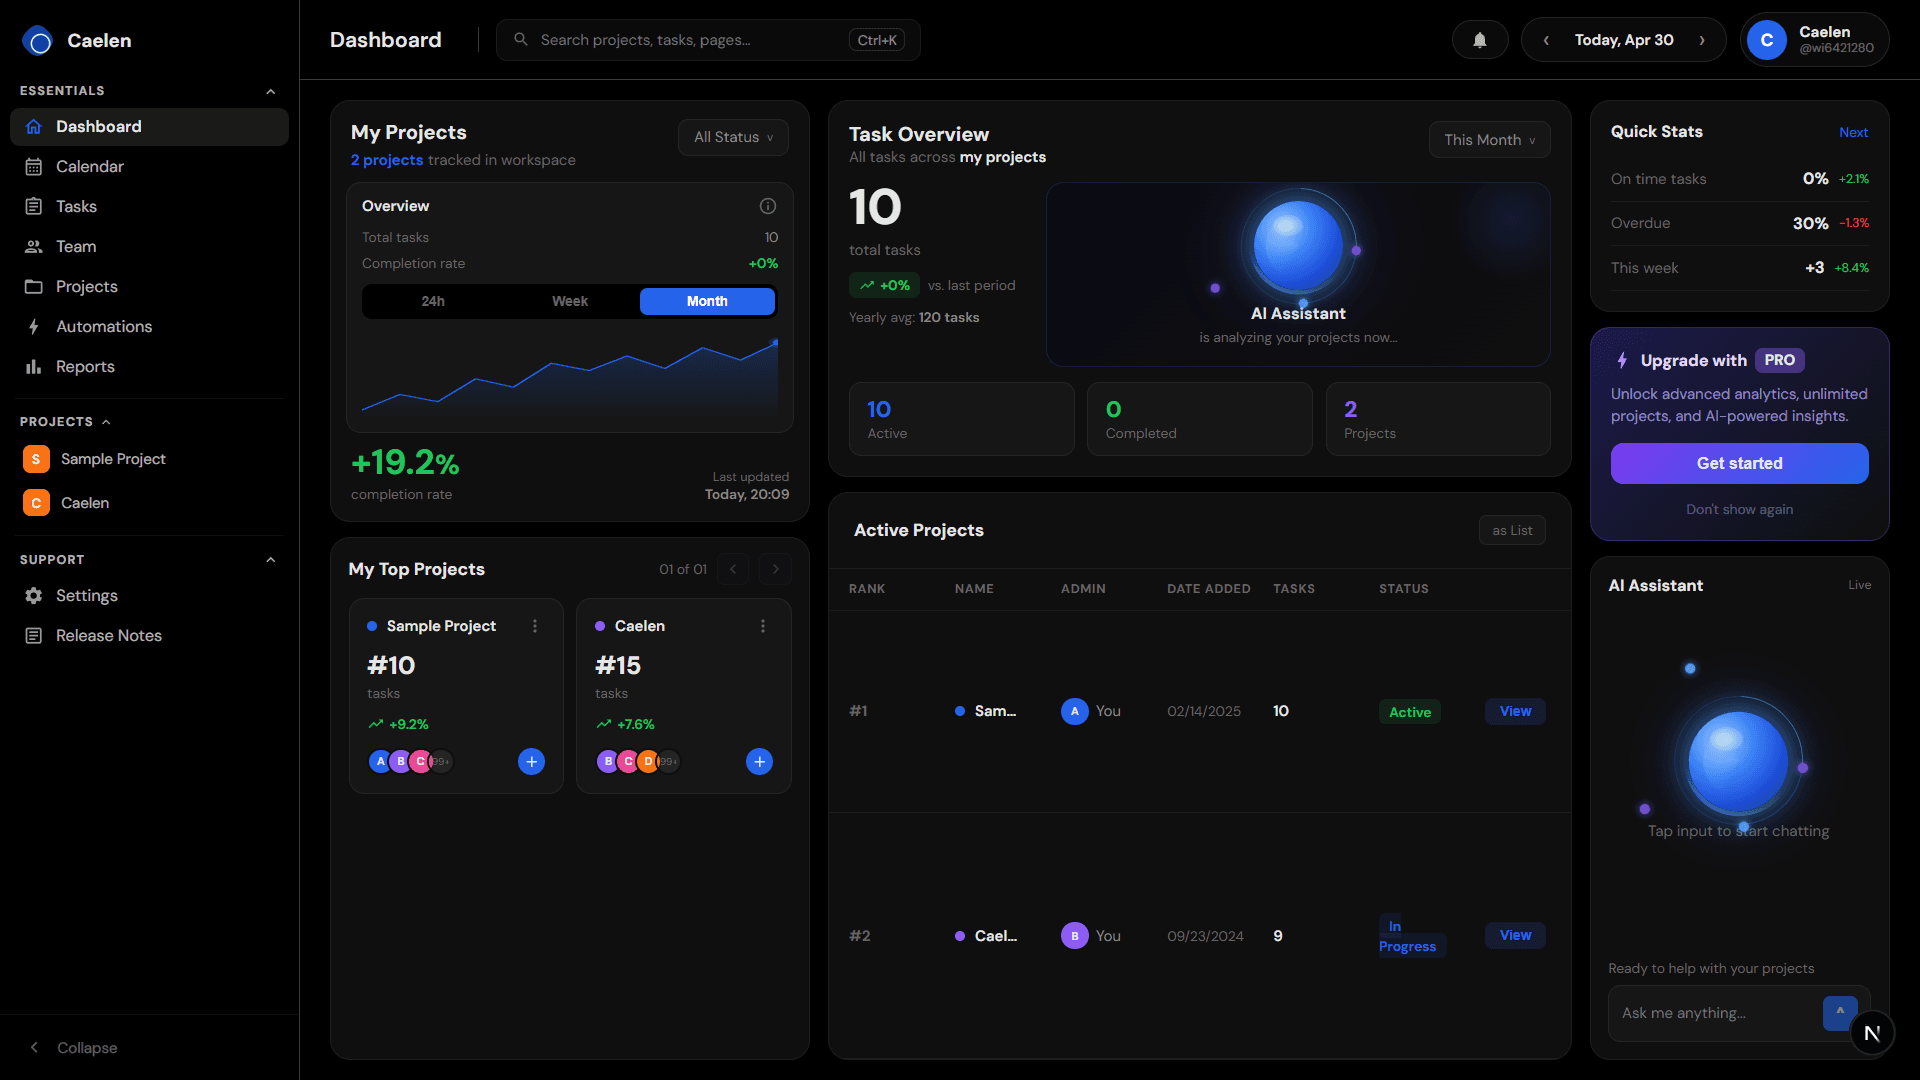Click the Active tasks stat card
The image size is (1920, 1080).
(962, 419)
